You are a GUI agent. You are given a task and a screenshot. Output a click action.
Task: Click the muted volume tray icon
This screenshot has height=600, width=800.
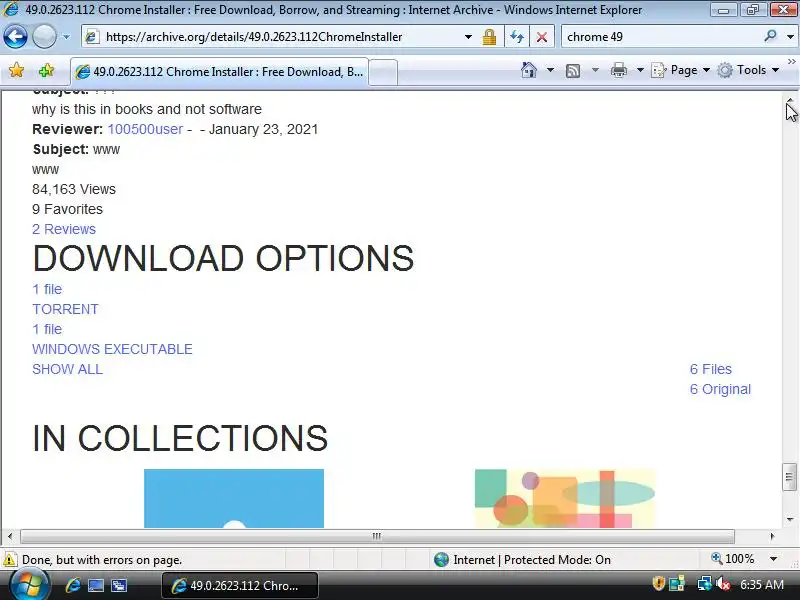pyautogui.click(x=723, y=584)
